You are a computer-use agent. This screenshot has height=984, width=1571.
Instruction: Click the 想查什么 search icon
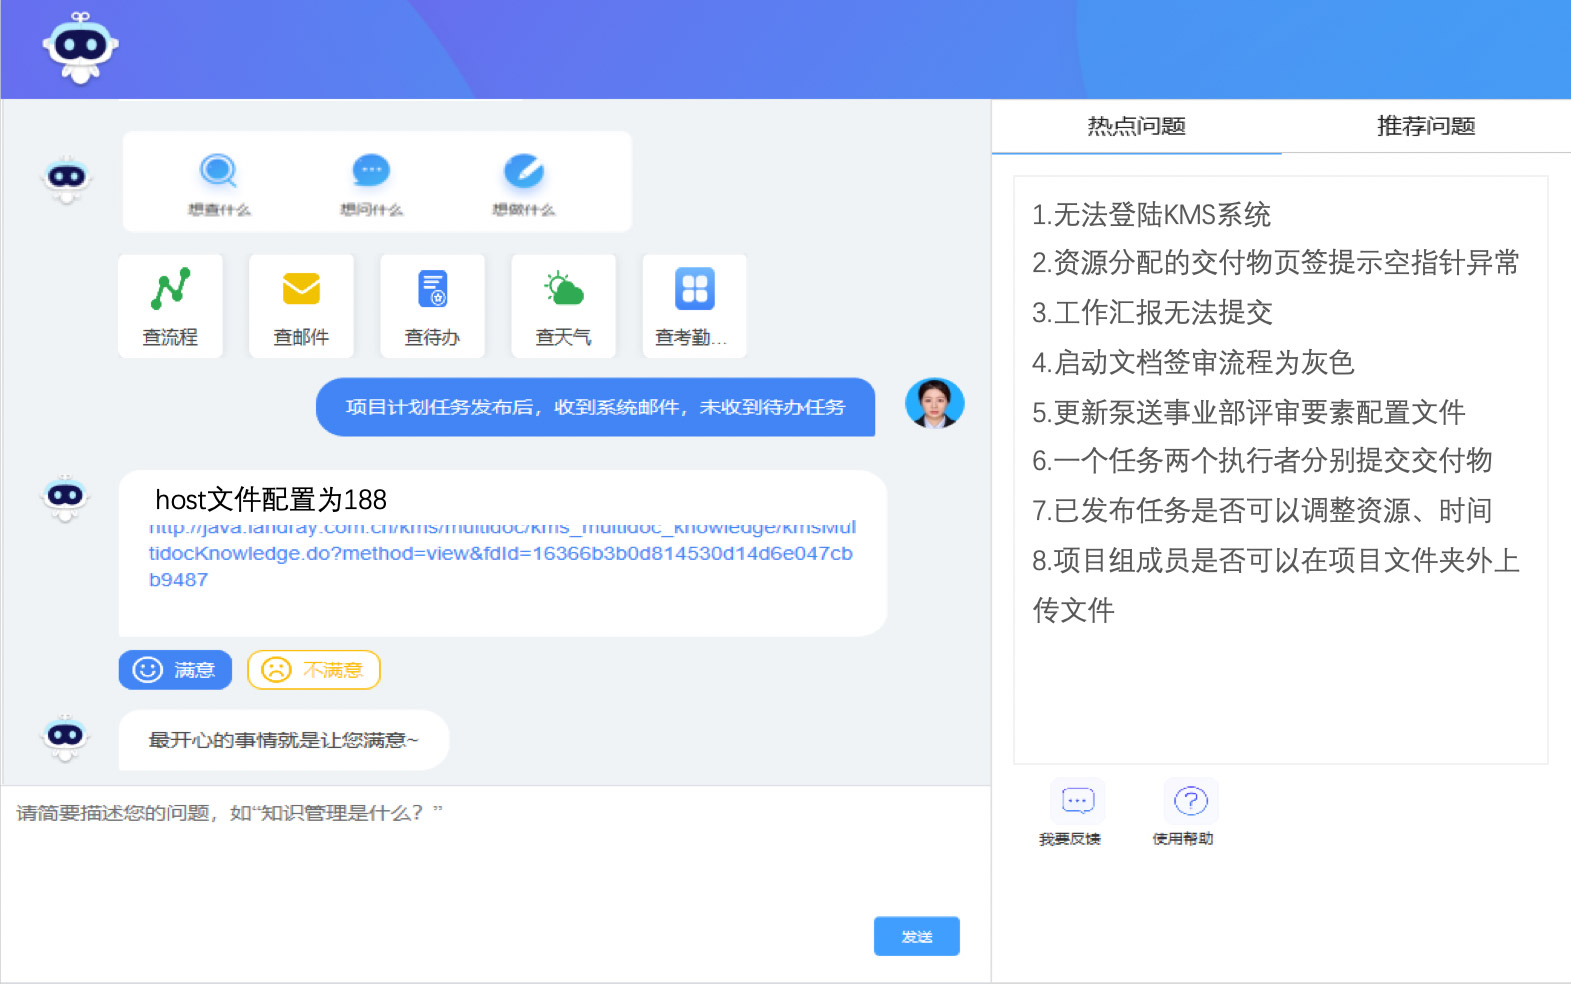tap(218, 172)
